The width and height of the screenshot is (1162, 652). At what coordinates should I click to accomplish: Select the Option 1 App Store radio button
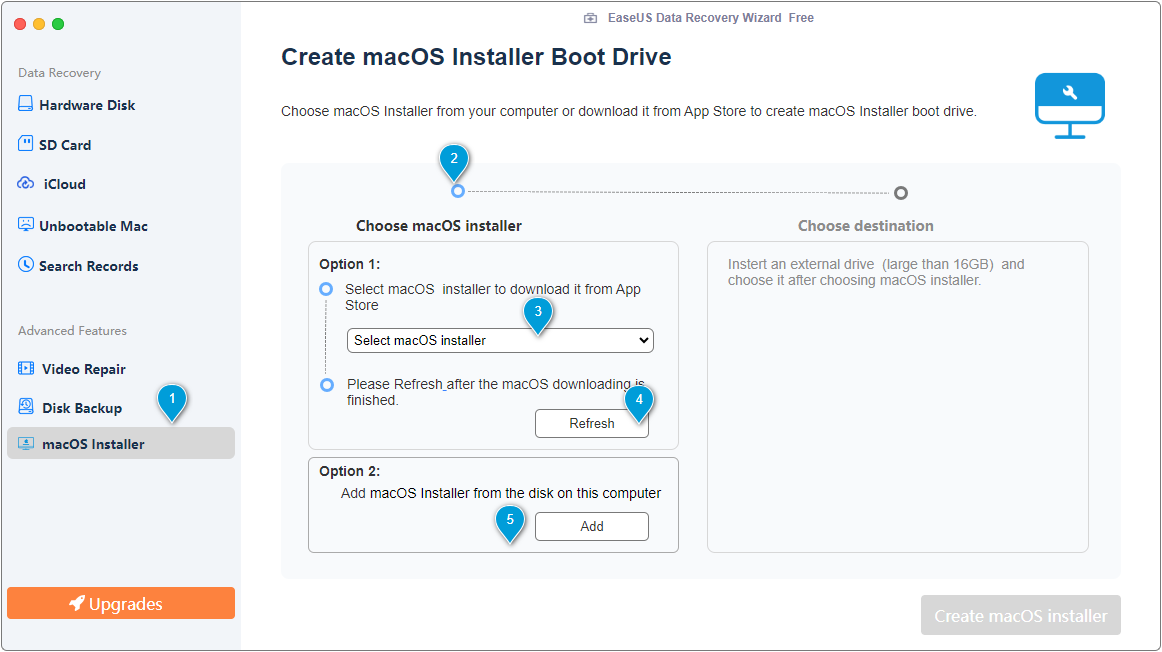(327, 288)
